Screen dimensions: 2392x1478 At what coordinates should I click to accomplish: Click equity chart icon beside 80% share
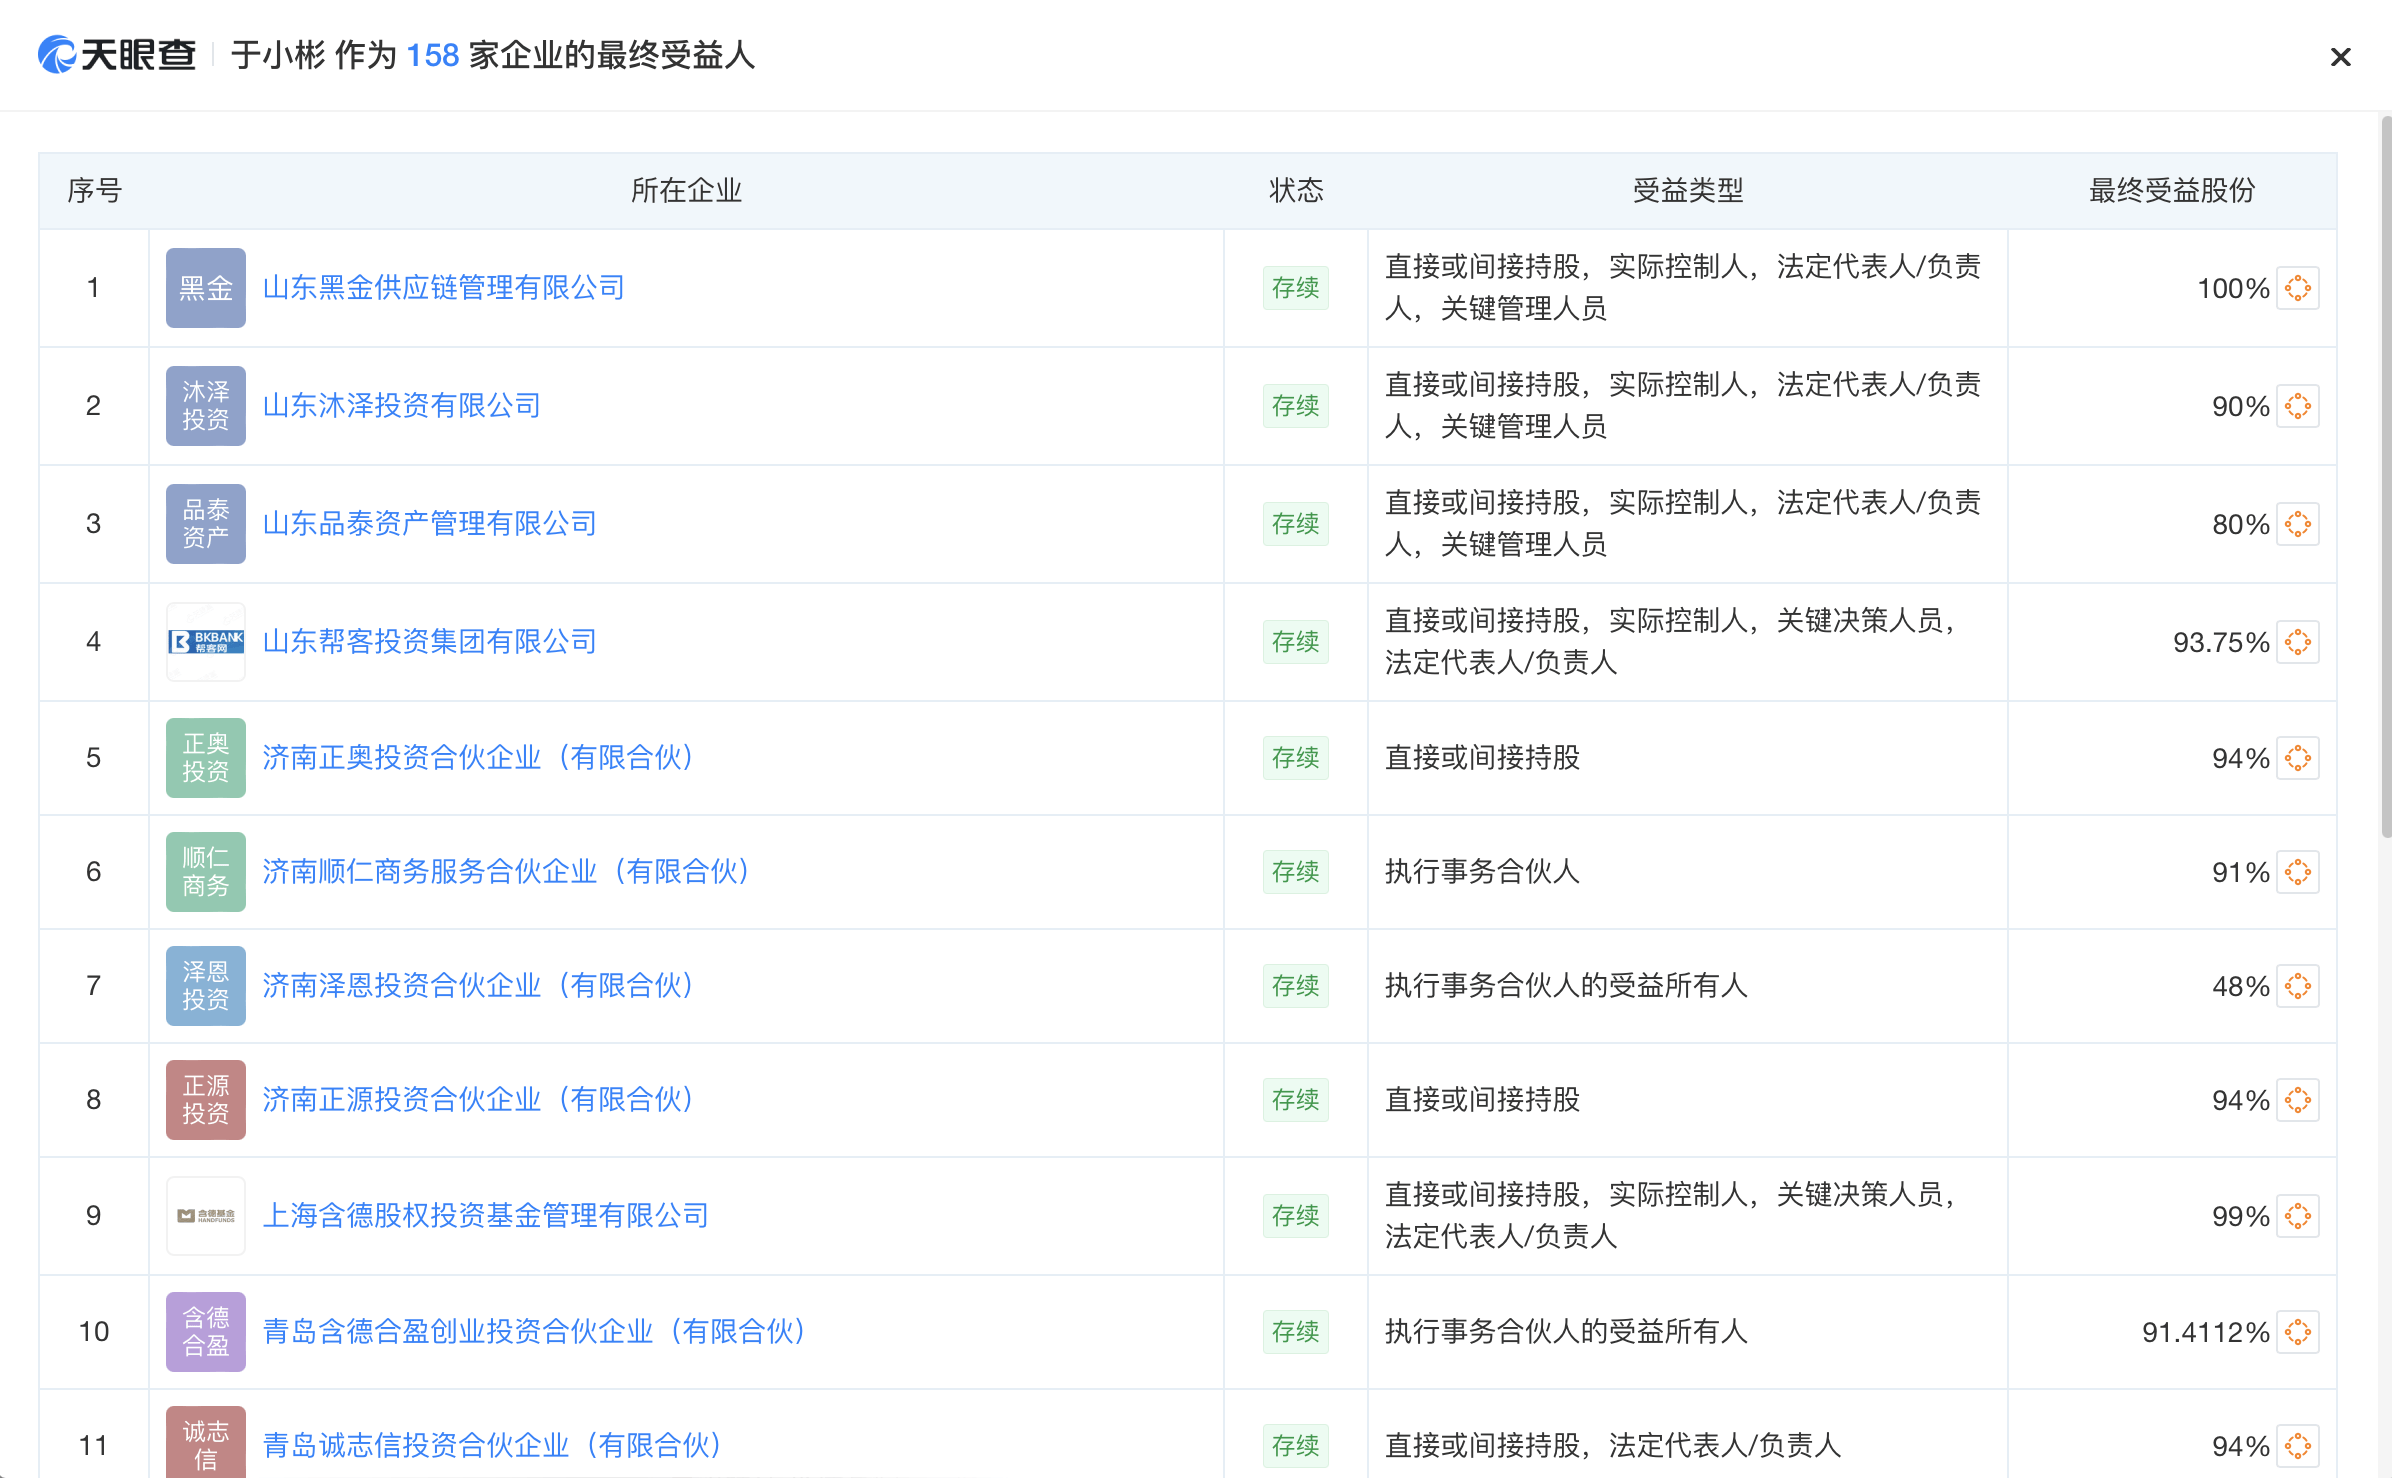tap(2297, 524)
